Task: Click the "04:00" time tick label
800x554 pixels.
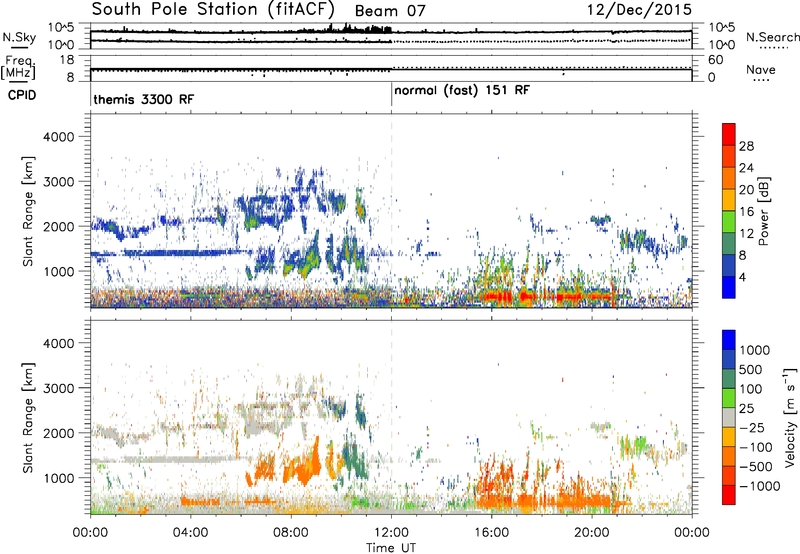Action: (x=190, y=533)
